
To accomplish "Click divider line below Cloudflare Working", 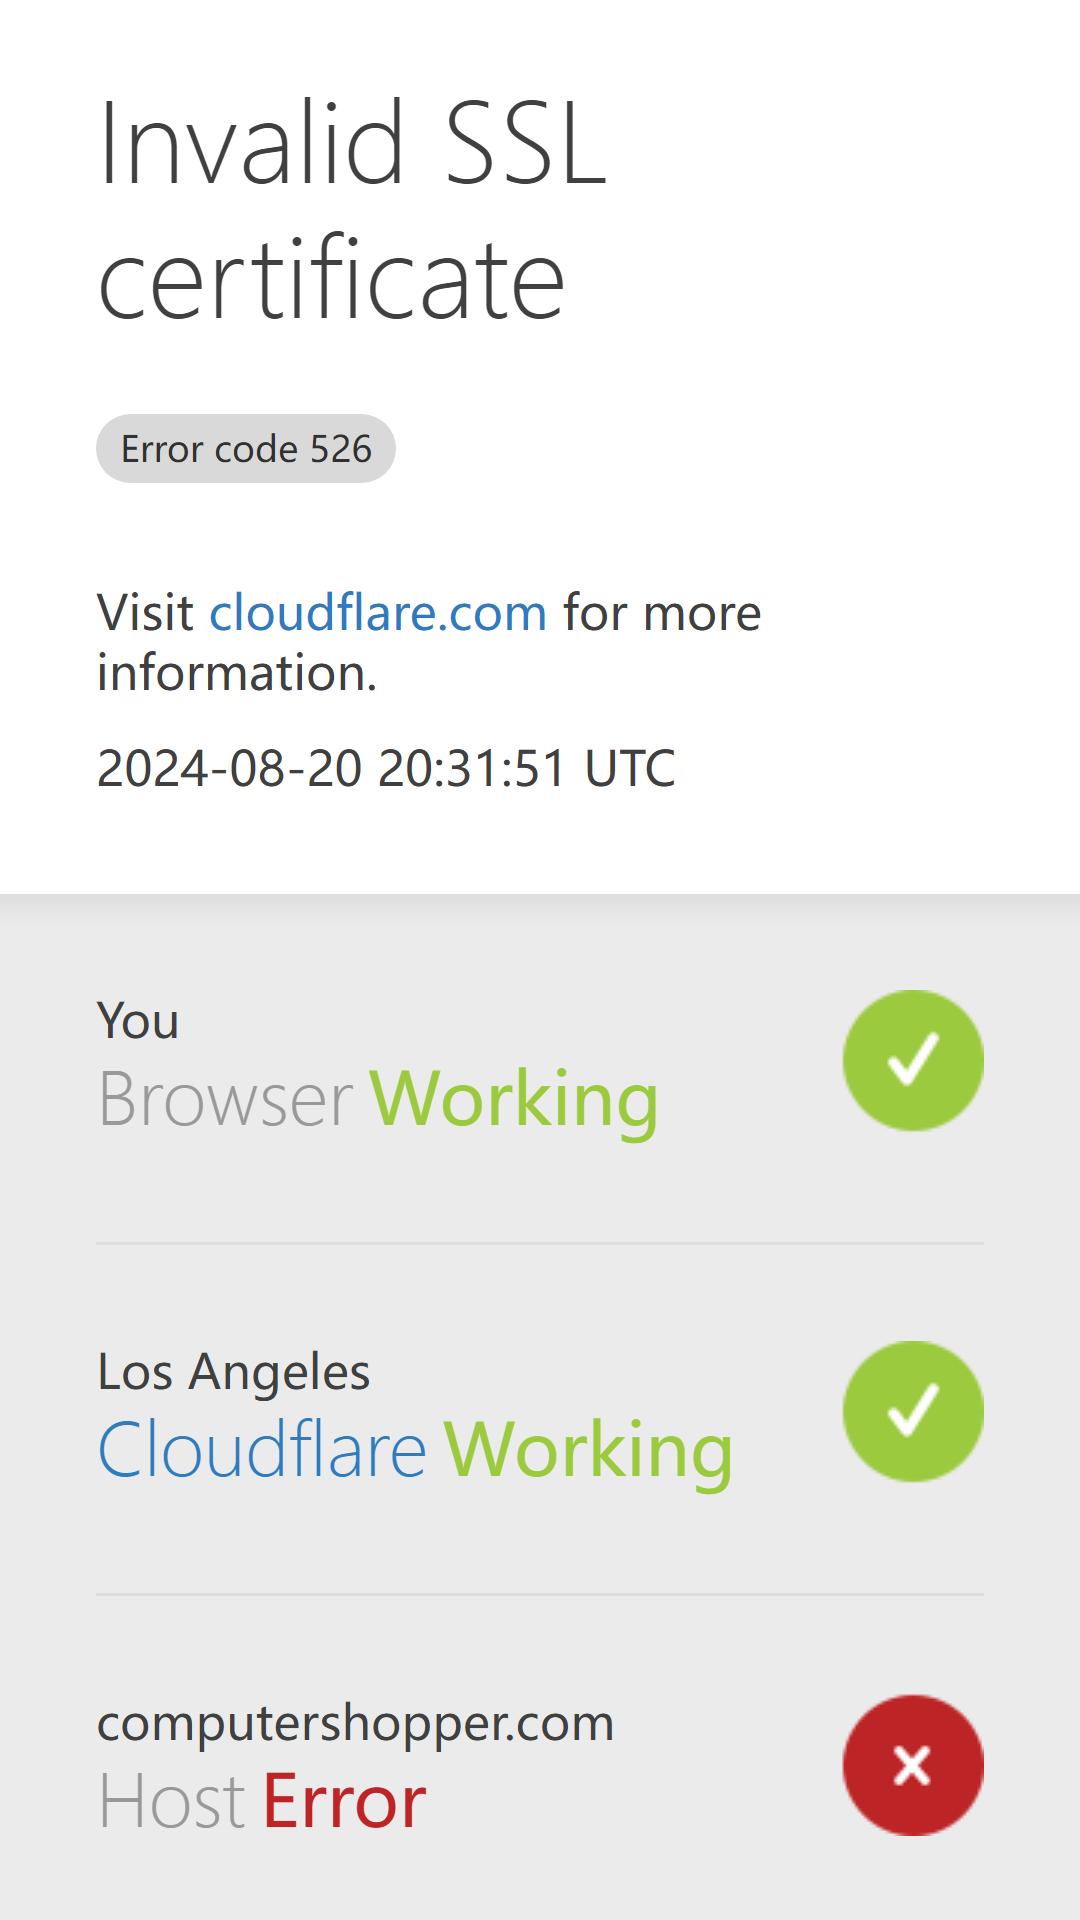I will (x=540, y=1594).
